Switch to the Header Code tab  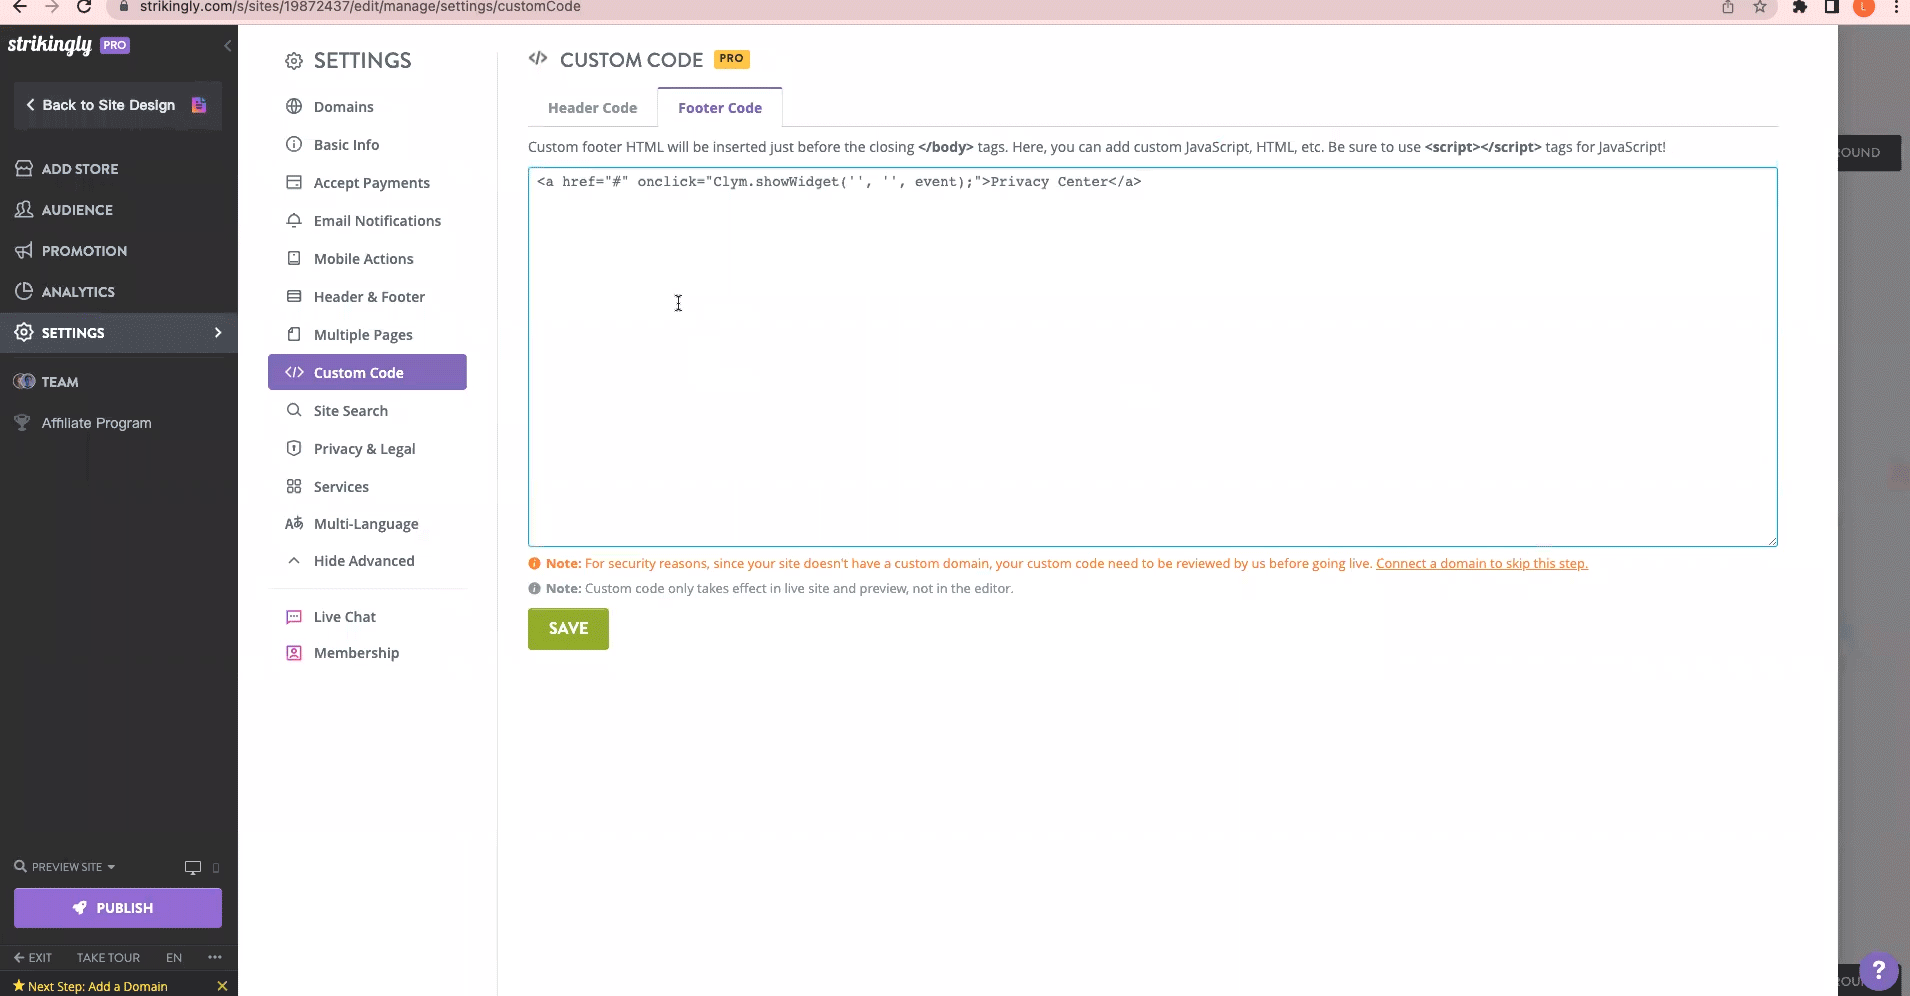point(592,108)
